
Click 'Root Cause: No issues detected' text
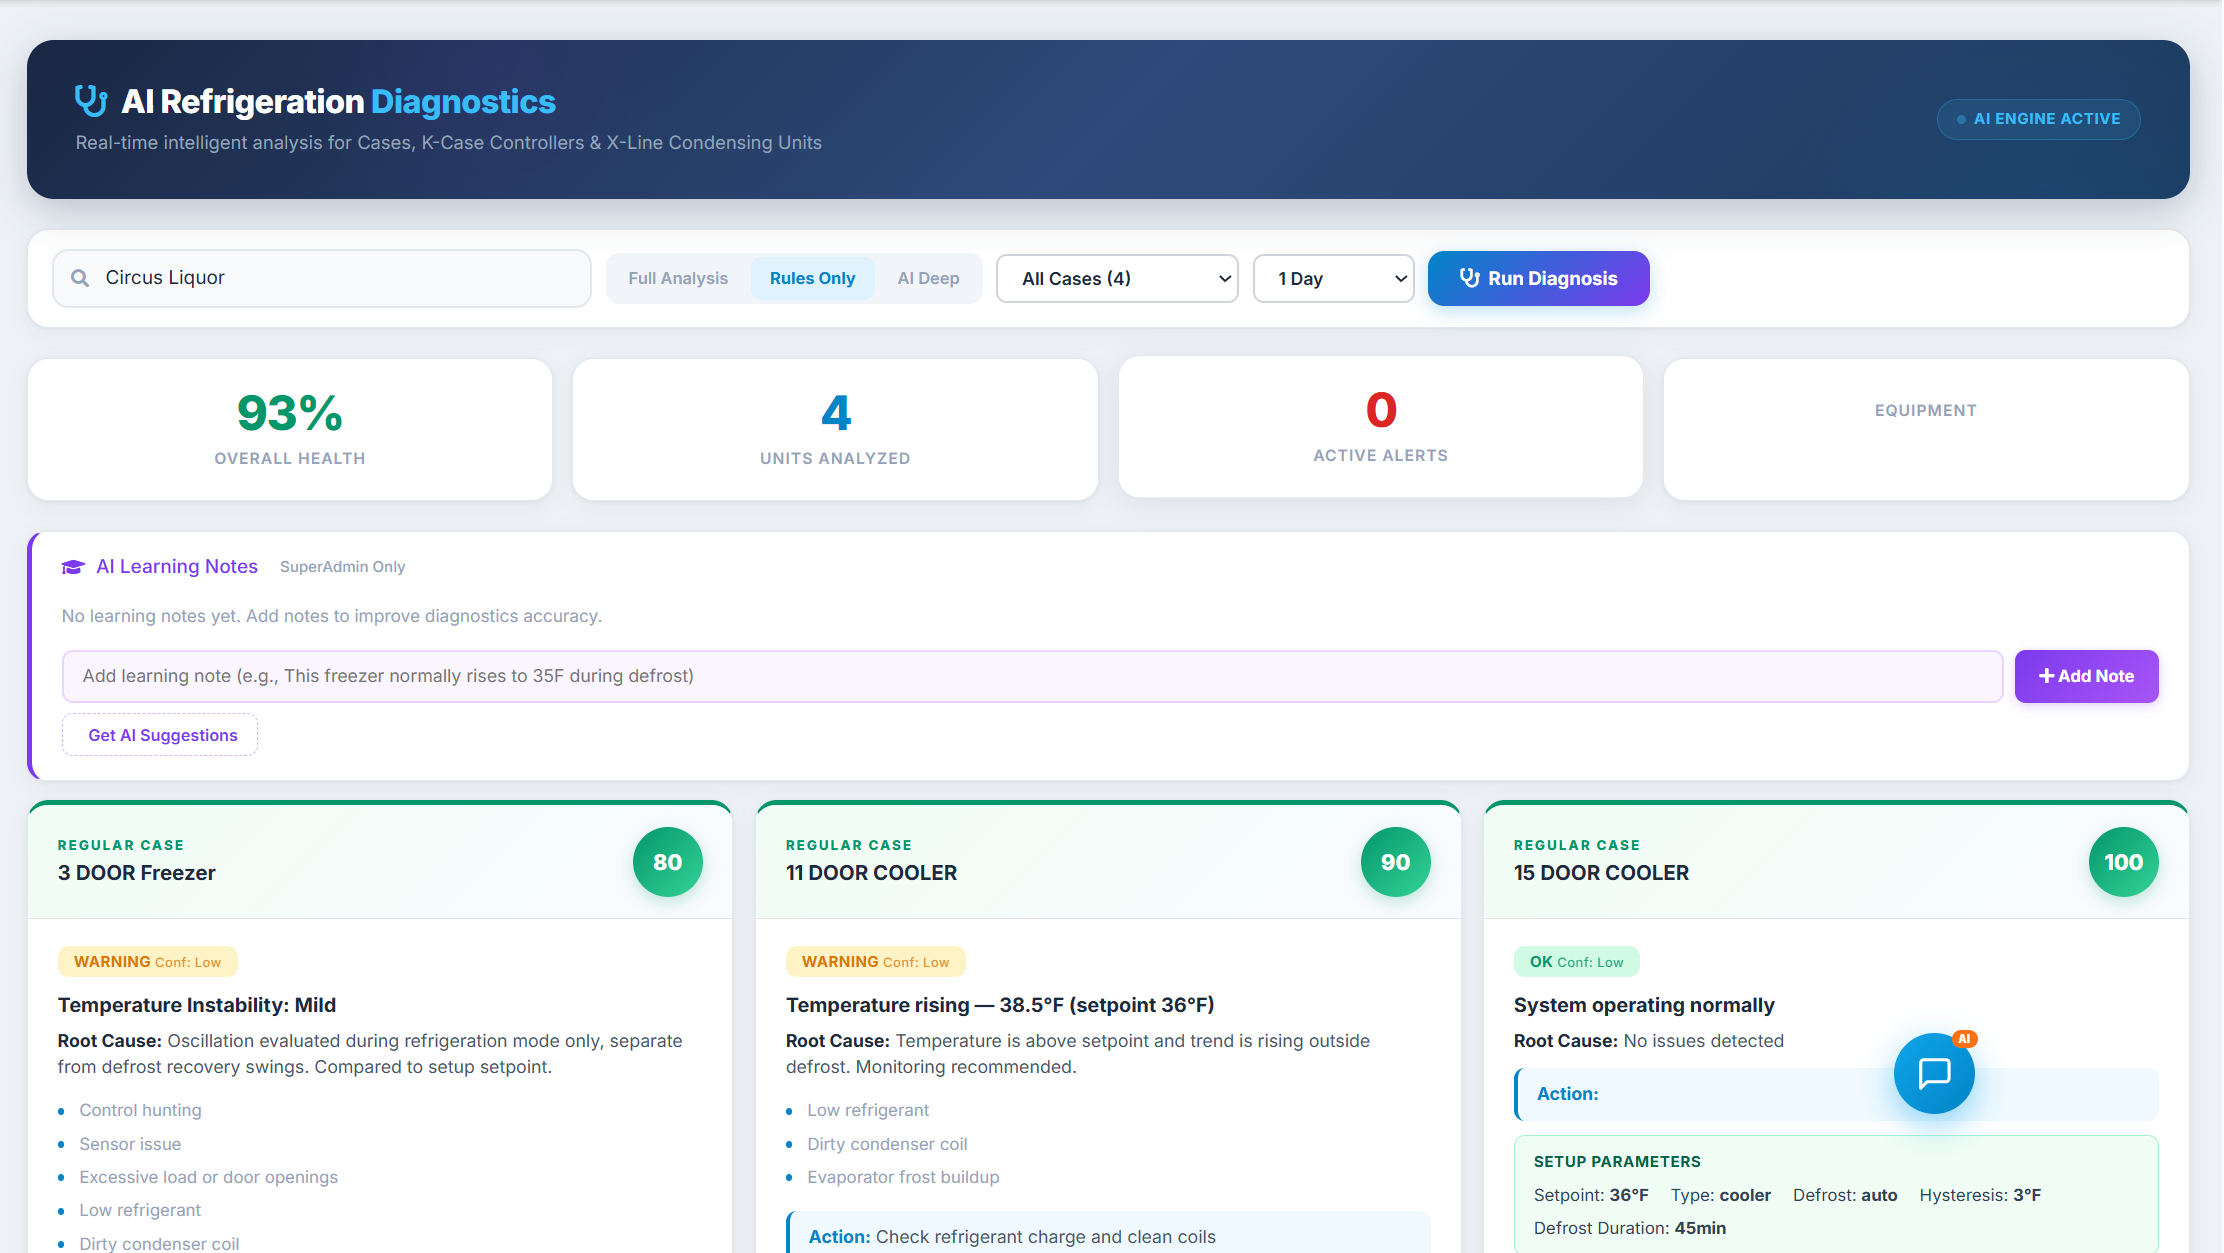[1649, 1041]
